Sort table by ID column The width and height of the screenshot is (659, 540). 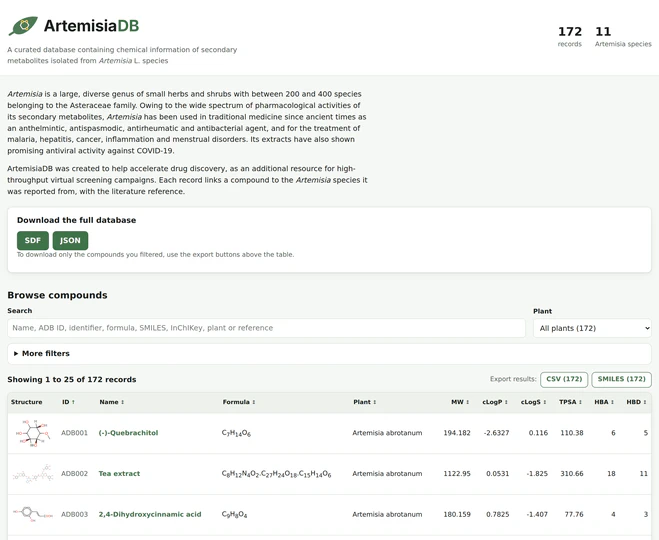(x=68, y=402)
